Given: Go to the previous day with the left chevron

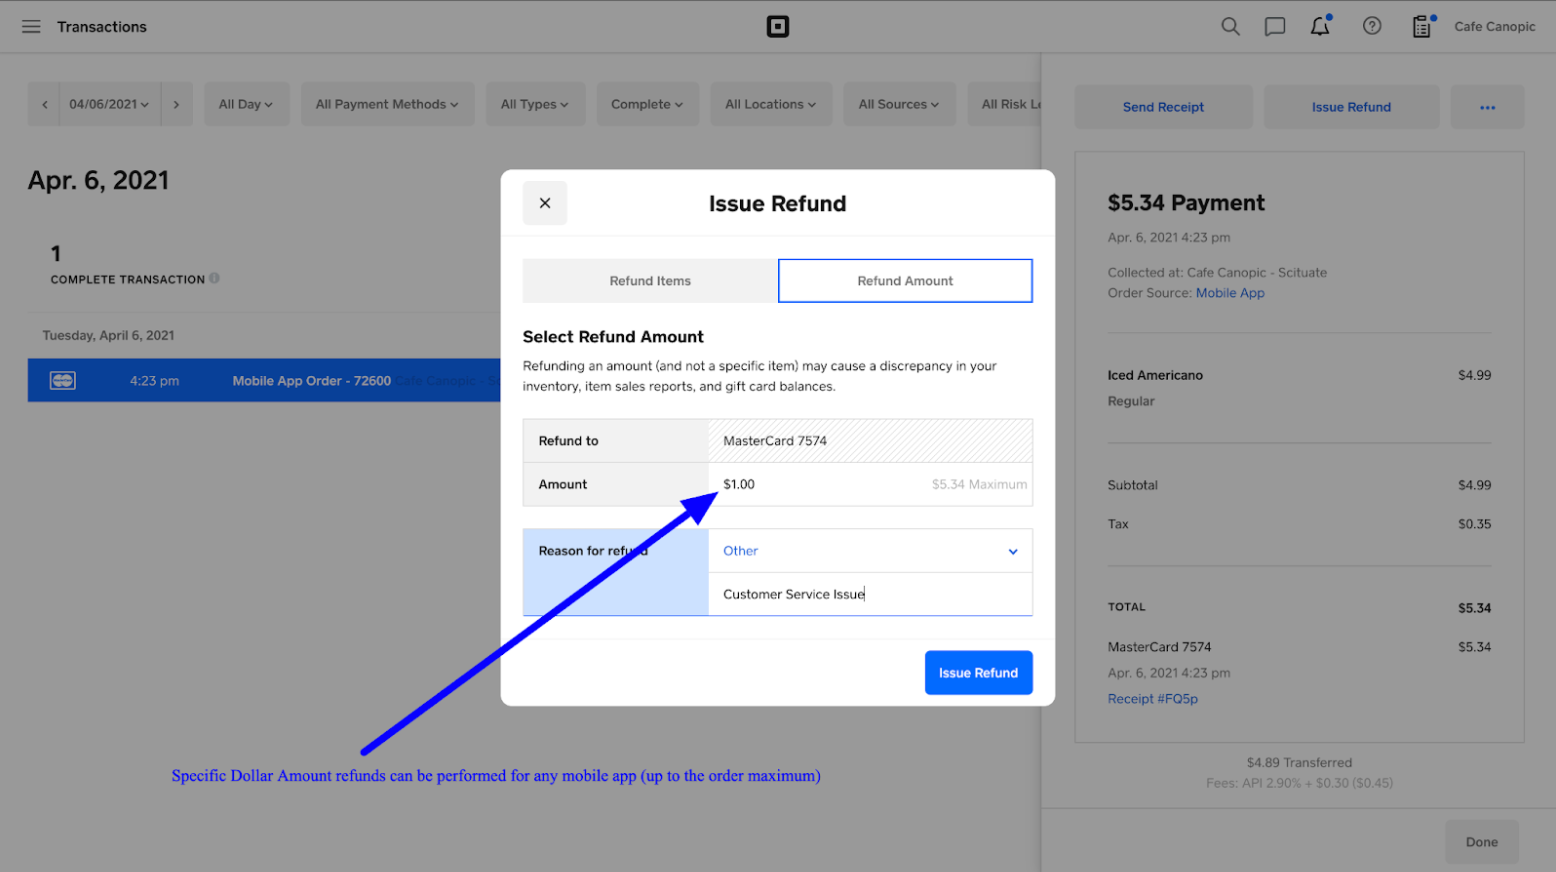Looking at the screenshot, I should [44, 104].
